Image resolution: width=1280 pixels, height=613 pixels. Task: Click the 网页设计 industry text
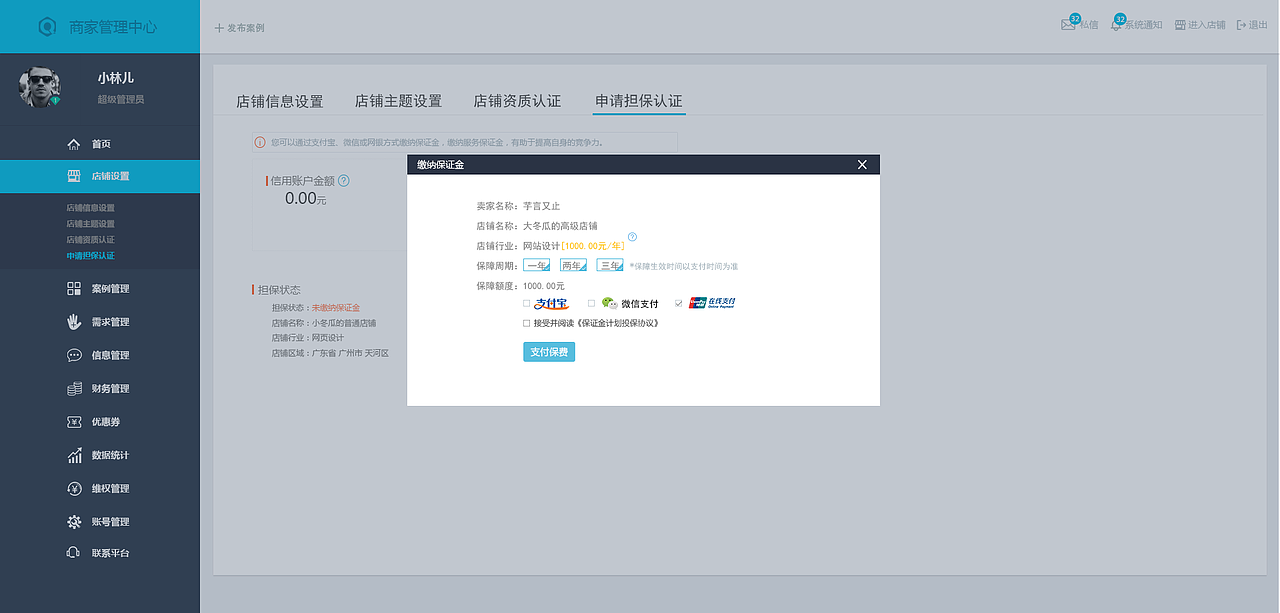[x=328, y=338]
